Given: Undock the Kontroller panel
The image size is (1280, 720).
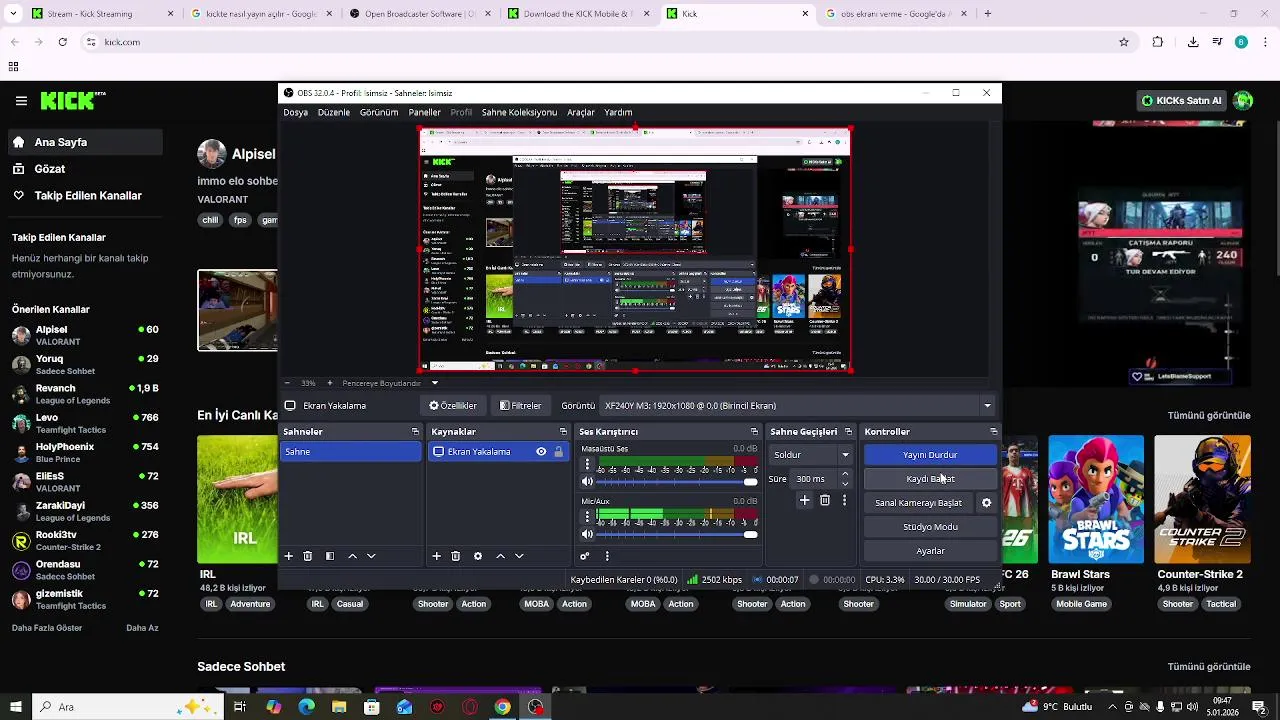Looking at the screenshot, I should 993,432.
